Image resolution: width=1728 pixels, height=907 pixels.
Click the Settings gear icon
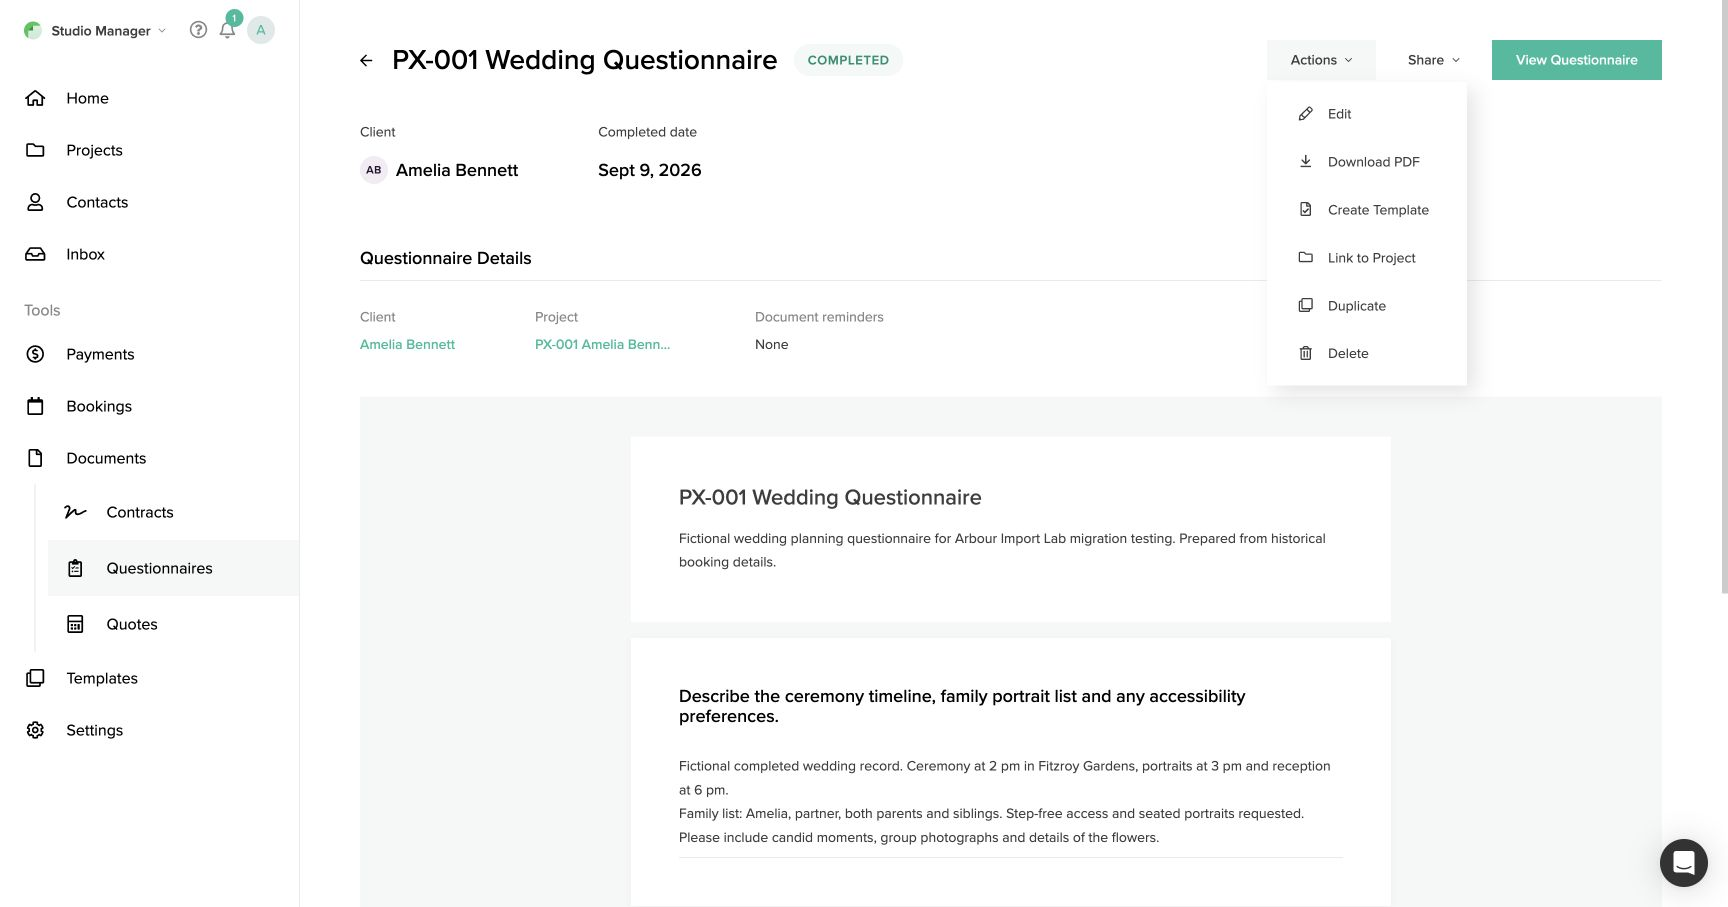pos(35,730)
